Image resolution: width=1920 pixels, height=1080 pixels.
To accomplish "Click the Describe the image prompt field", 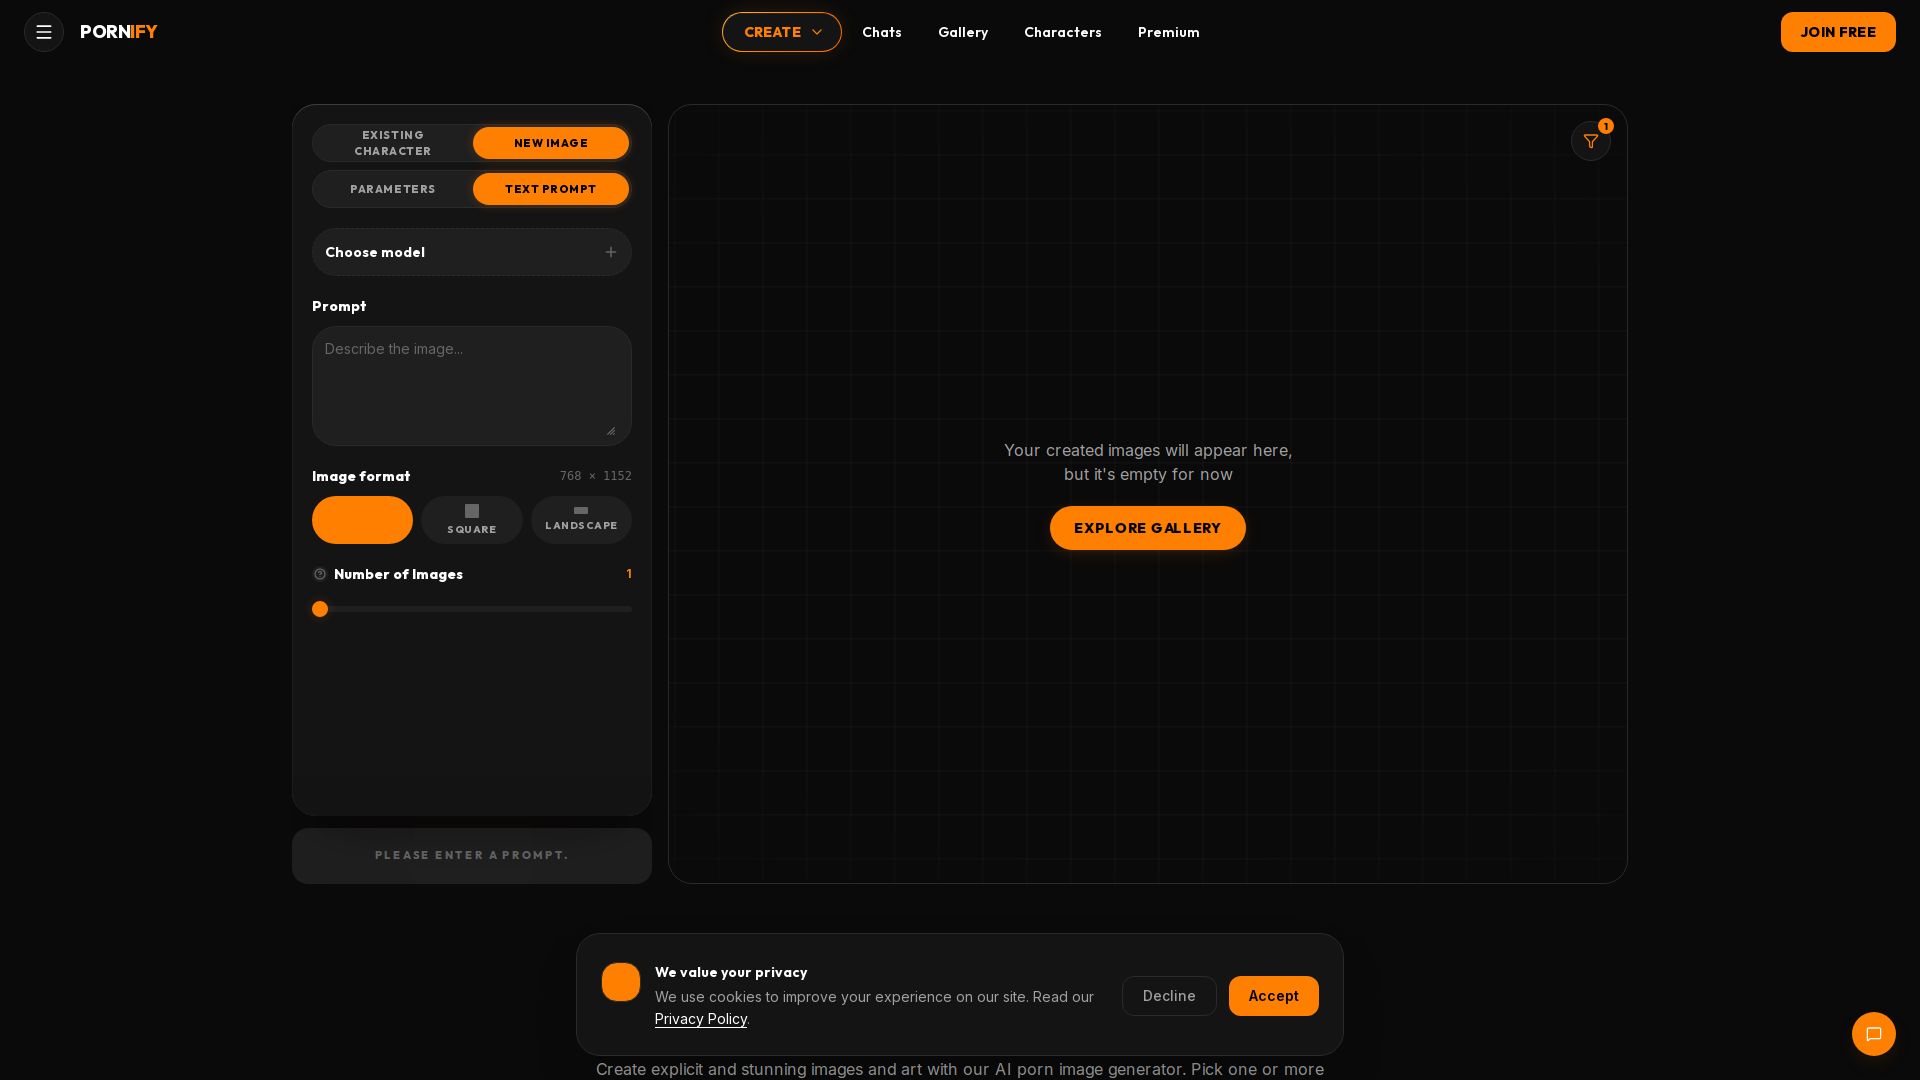I will point(472,386).
